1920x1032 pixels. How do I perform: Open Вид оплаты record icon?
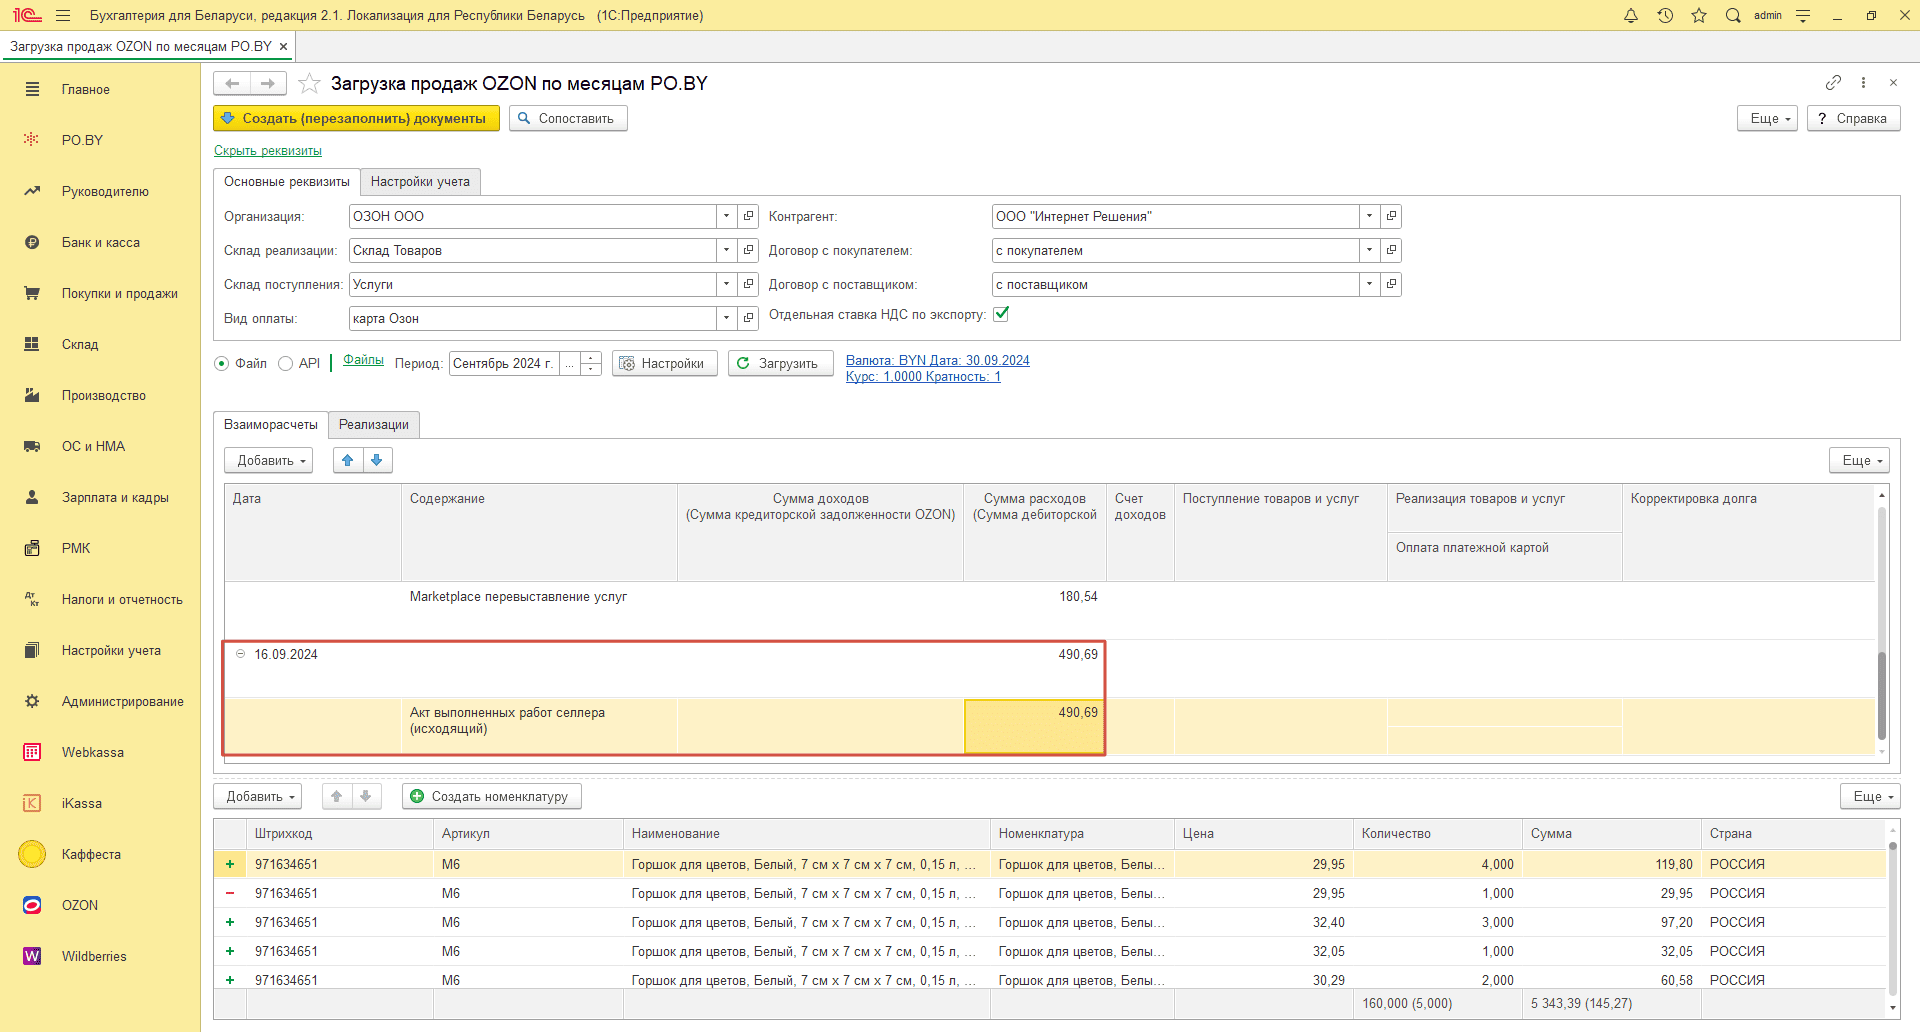(748, 318)
